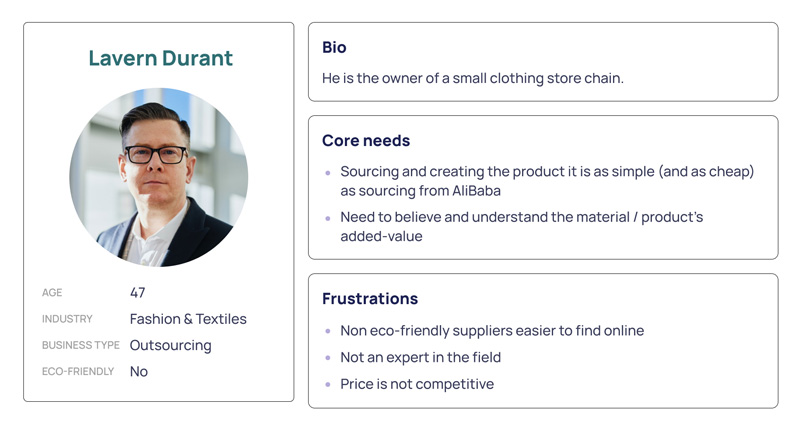Click the Not an expert bullet
The height and width of the screenshot is (430, 800).
pos(420,357)
